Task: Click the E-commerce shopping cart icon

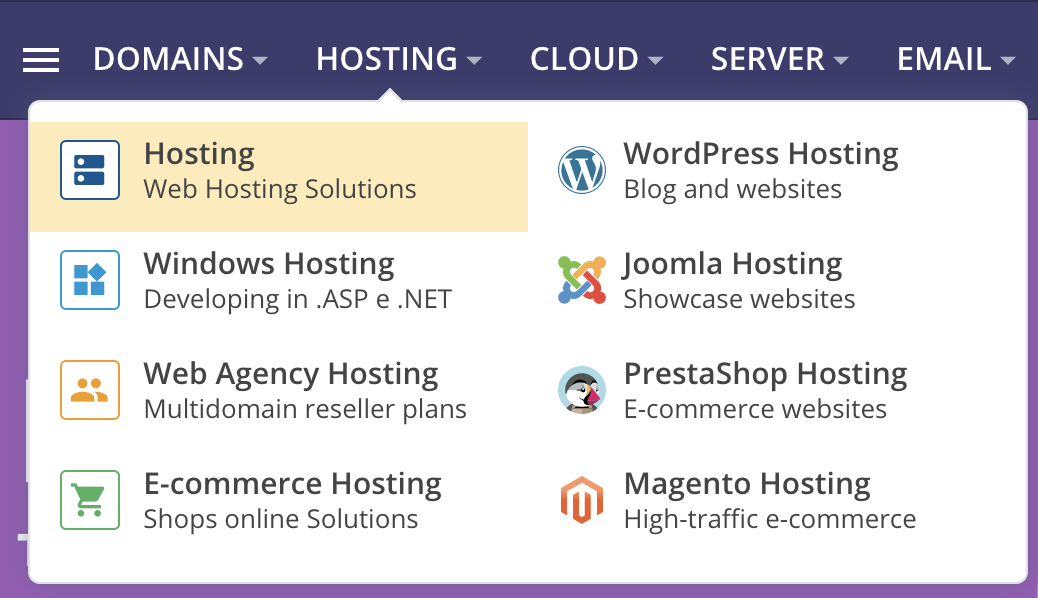Action: point(90,500)
